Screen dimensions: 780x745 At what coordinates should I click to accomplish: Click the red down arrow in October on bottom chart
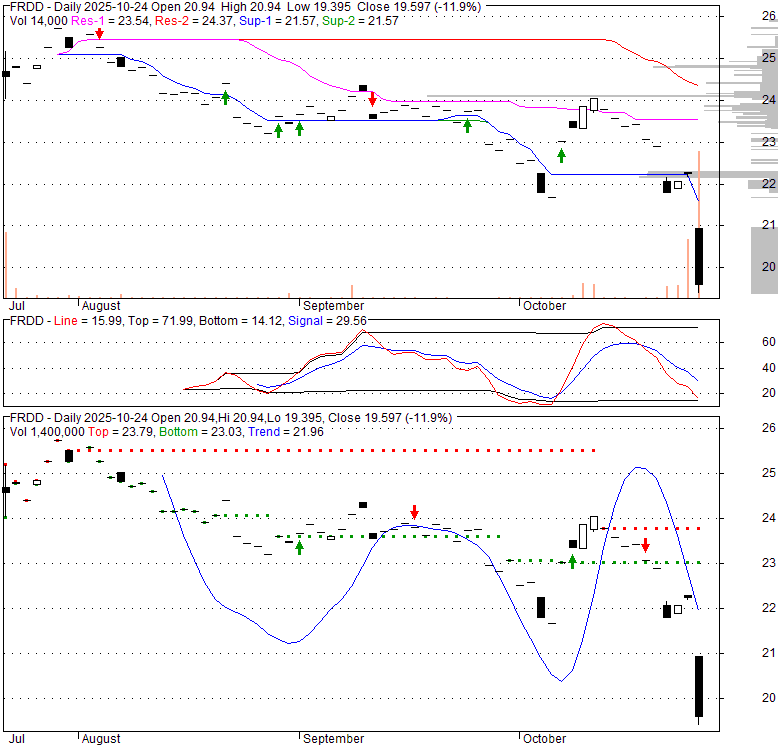tap(646, 545)
